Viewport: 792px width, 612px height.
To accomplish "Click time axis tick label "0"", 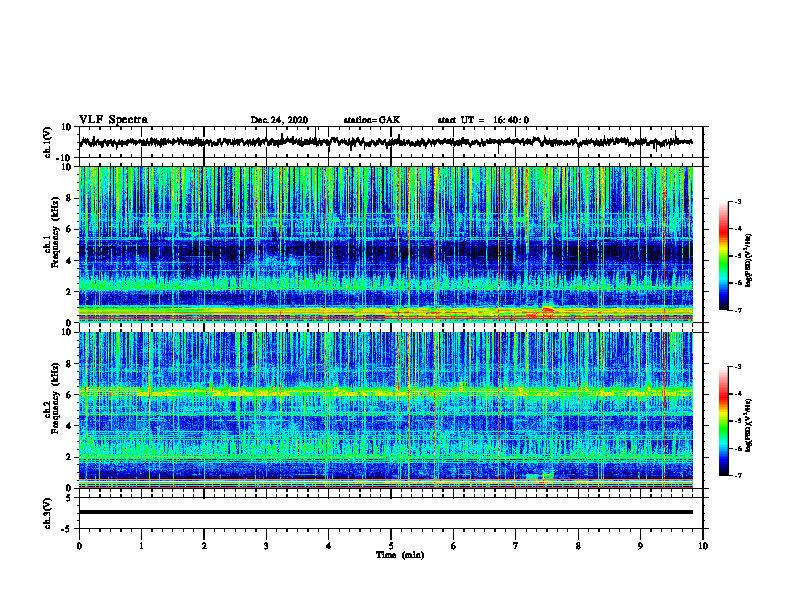I will pos(79,546).
